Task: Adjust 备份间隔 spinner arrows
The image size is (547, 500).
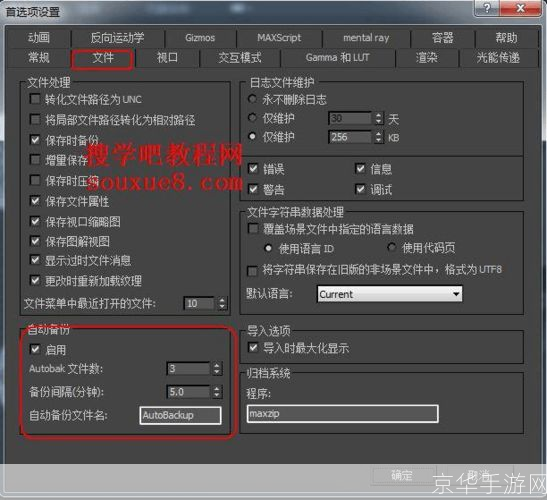Action: [217, 392]
